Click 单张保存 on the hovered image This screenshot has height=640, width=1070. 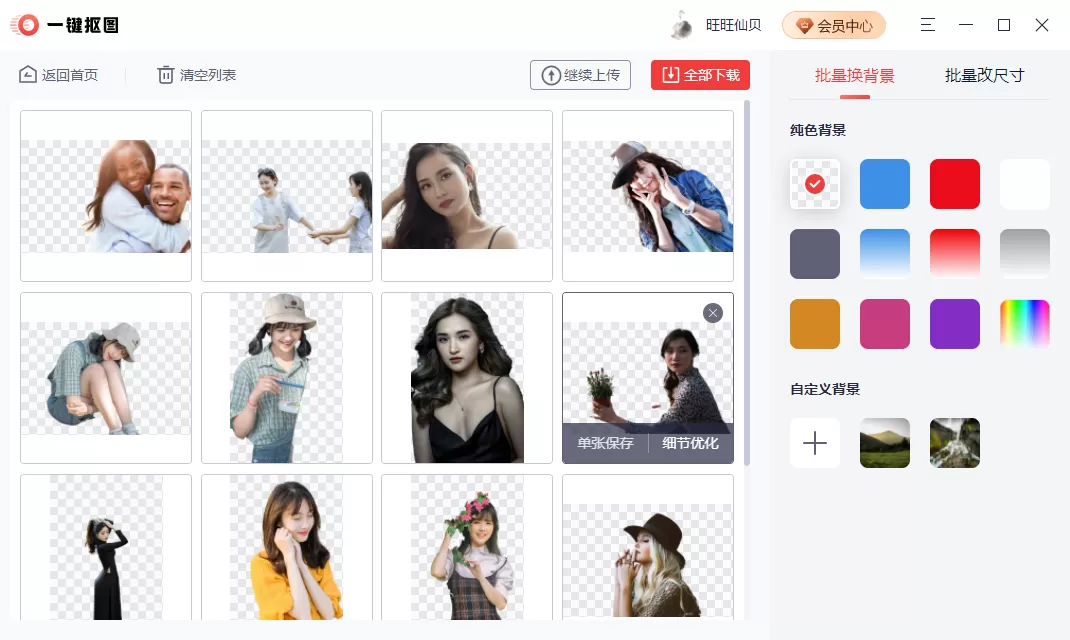coord(605,443)
